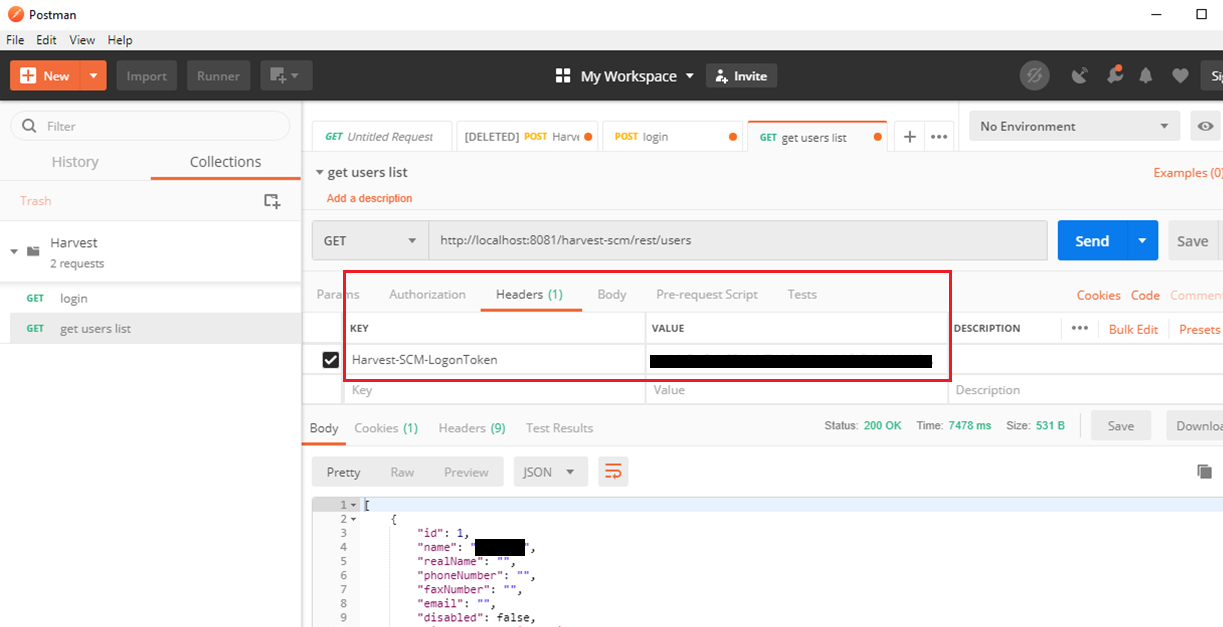This screenshot has width=1223, height=627.
Task: Add a new request tab with plus icon
Action: (x=909, y=137)
